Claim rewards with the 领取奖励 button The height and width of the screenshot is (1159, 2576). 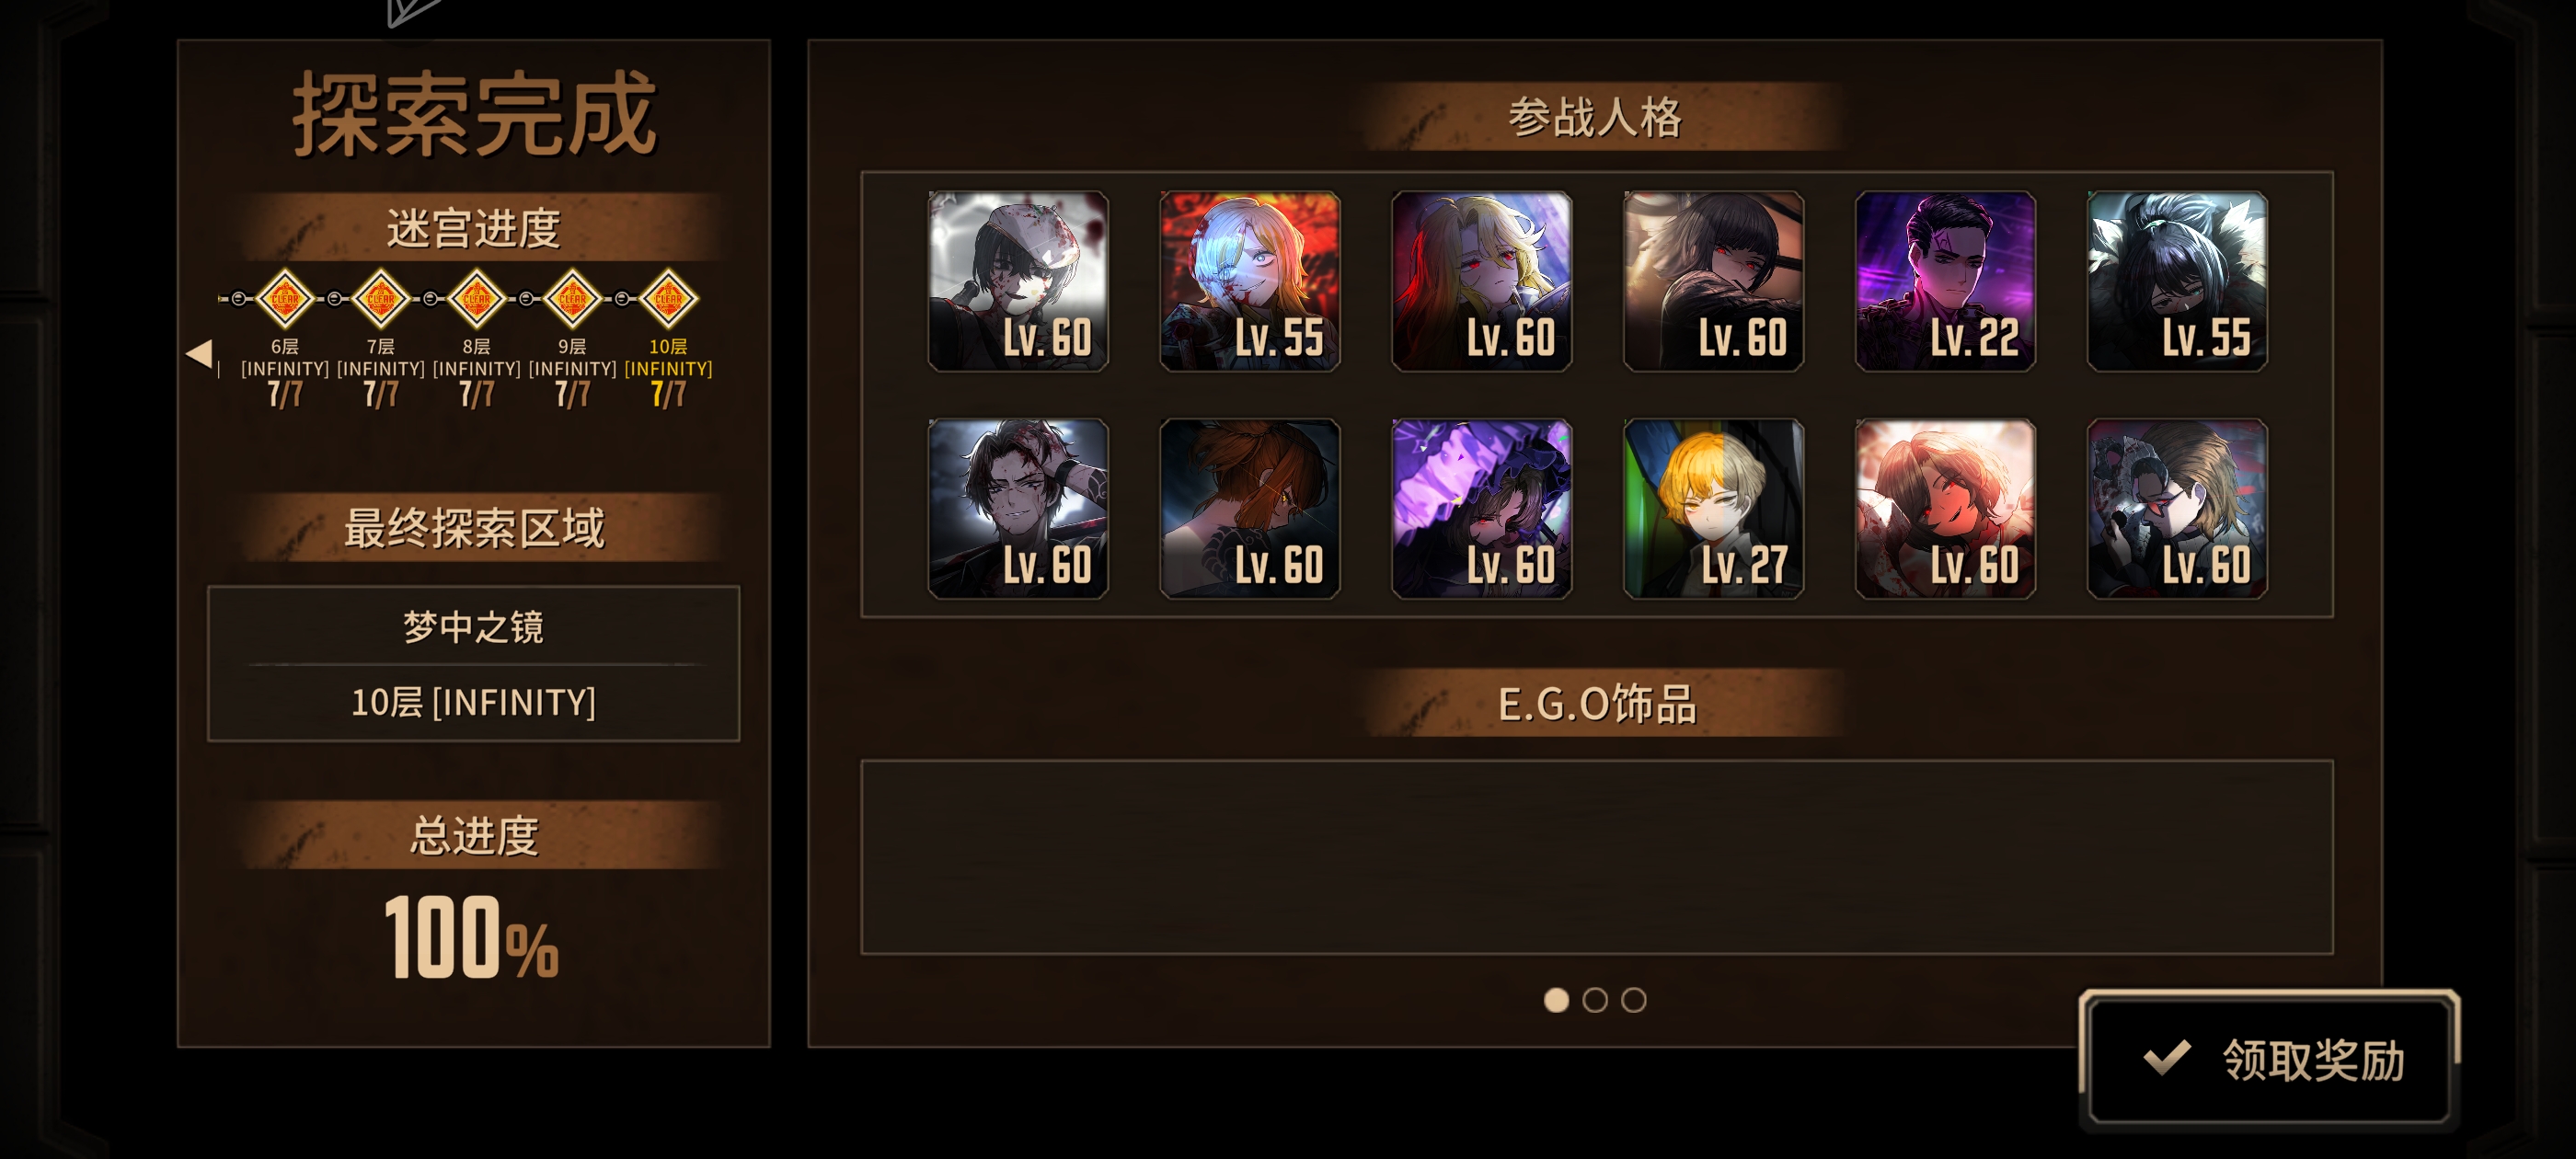[x=2269, y=1059]
